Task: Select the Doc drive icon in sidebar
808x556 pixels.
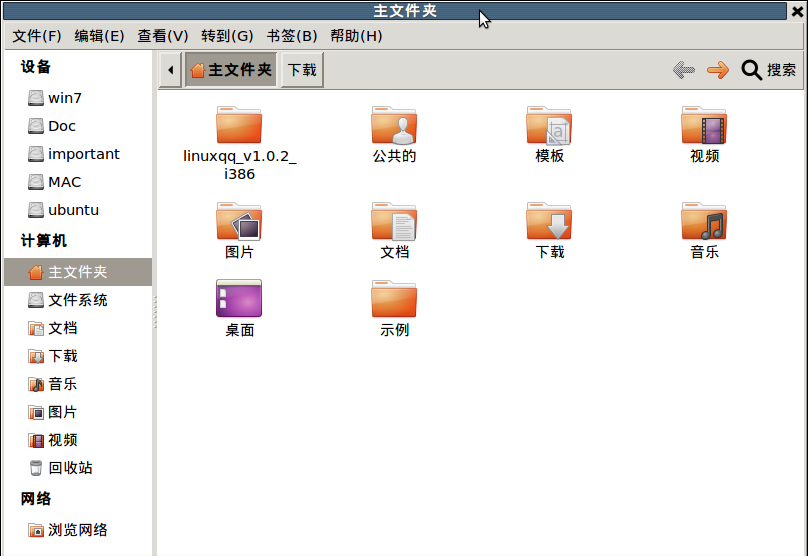Action: click(36, 126)
